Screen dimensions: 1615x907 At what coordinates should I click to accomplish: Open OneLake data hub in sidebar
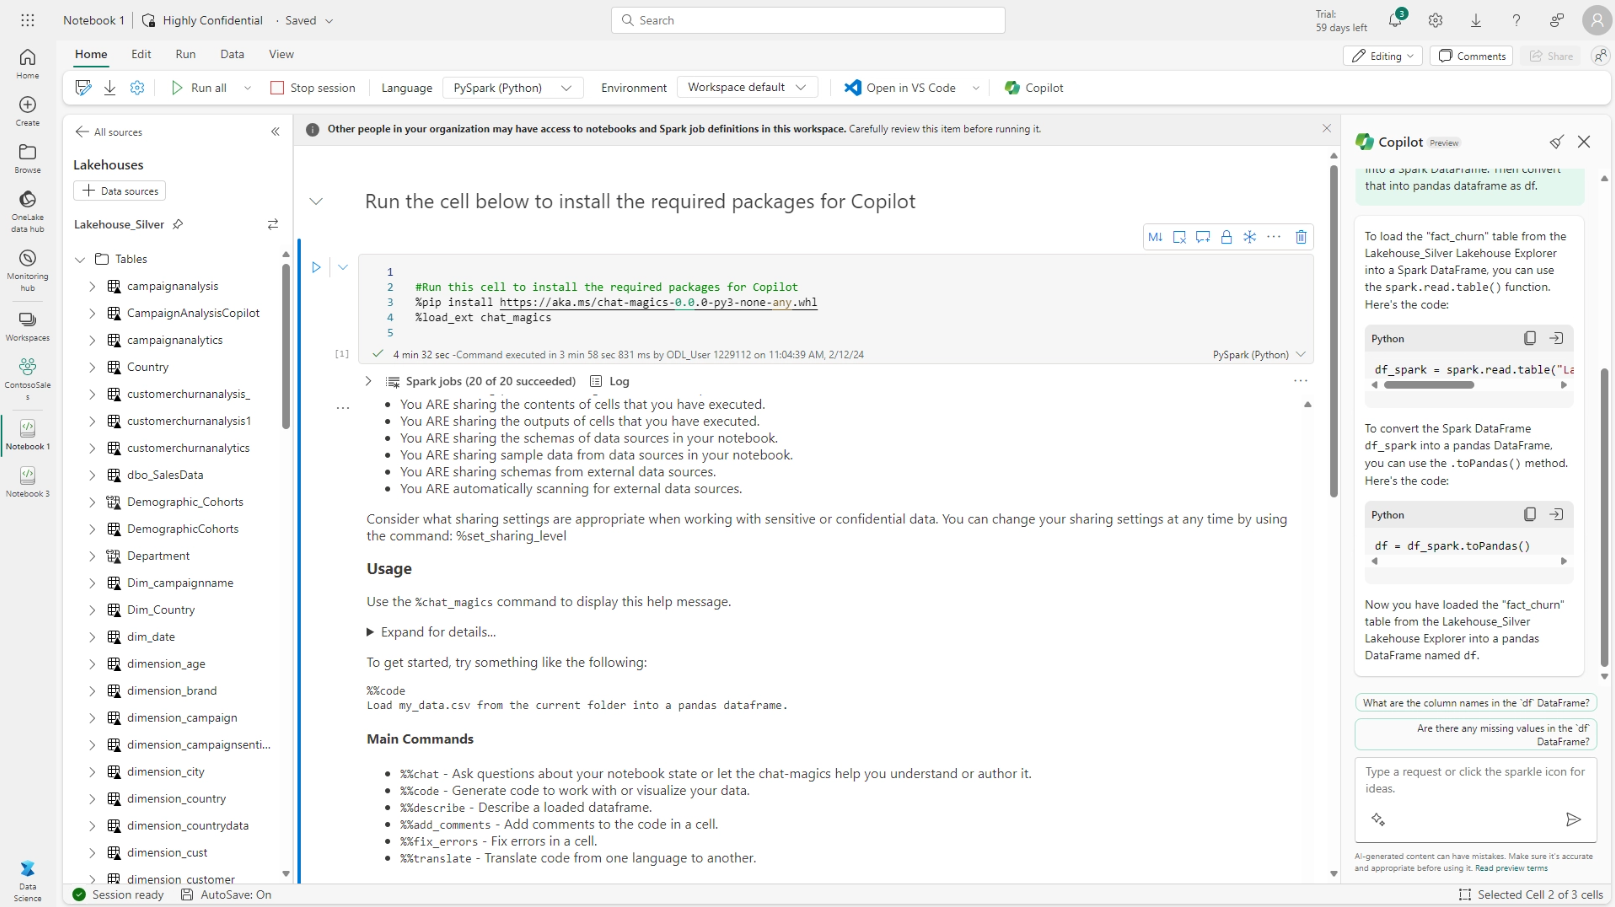(x=27, y=210)
